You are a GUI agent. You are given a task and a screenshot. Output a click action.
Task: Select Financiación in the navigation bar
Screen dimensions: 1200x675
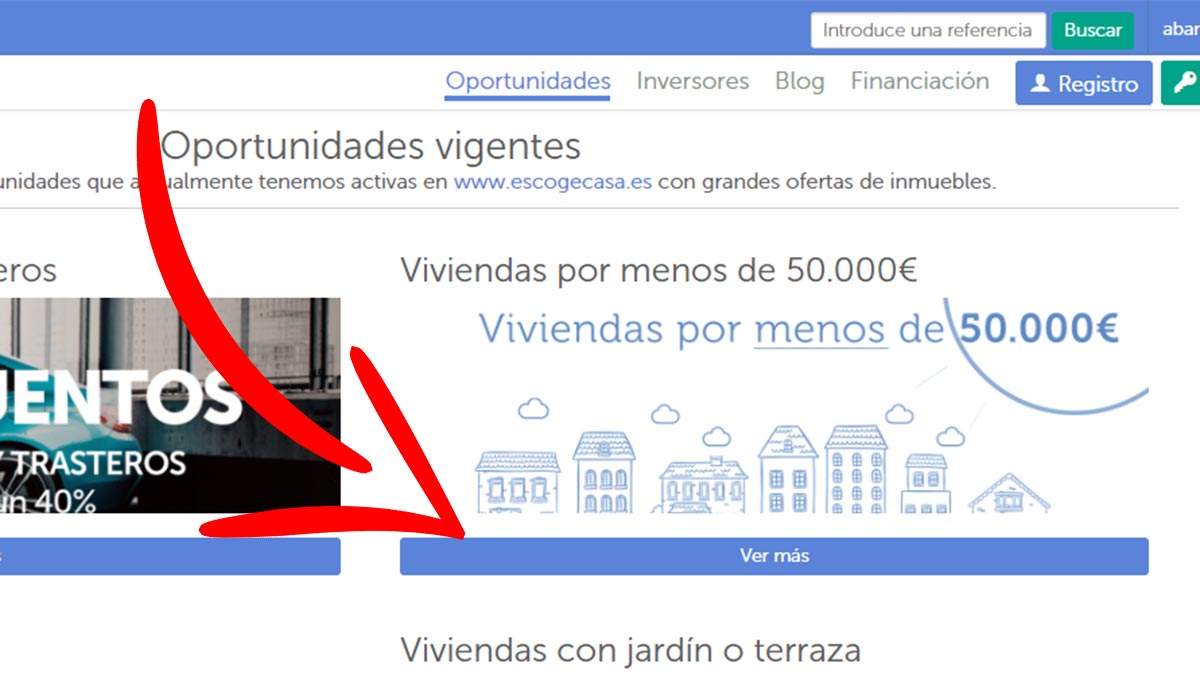919,82
